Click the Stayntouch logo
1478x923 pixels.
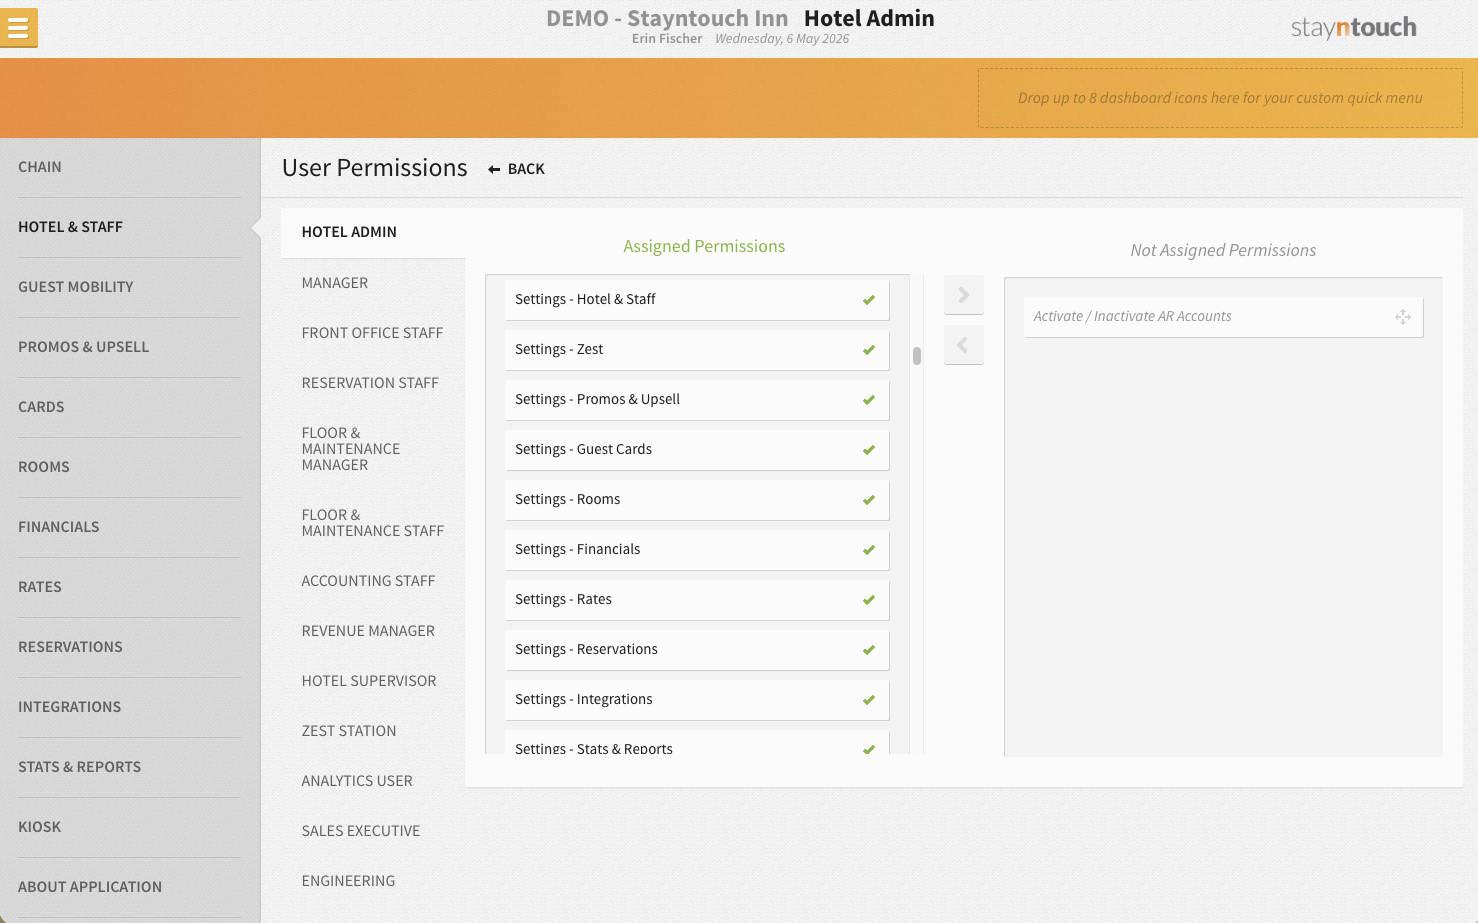click(x=1353, y=28)
